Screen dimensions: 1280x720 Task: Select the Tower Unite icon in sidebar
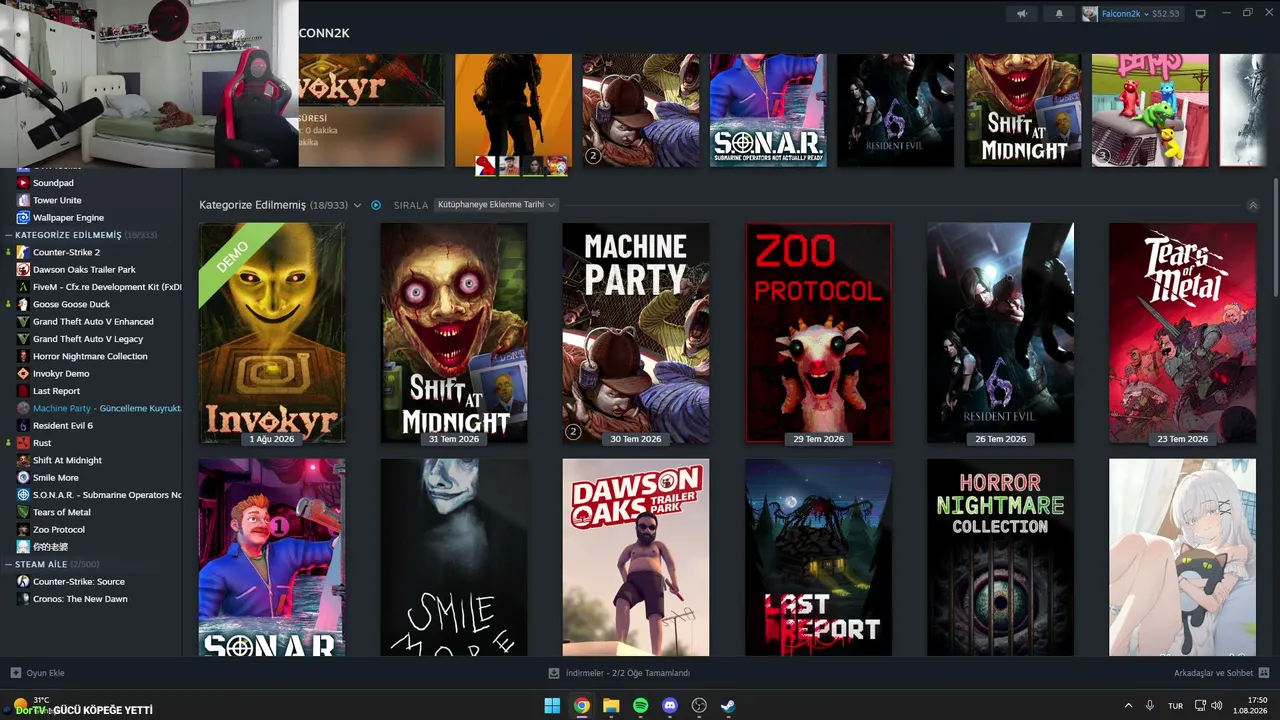point(23,200)
